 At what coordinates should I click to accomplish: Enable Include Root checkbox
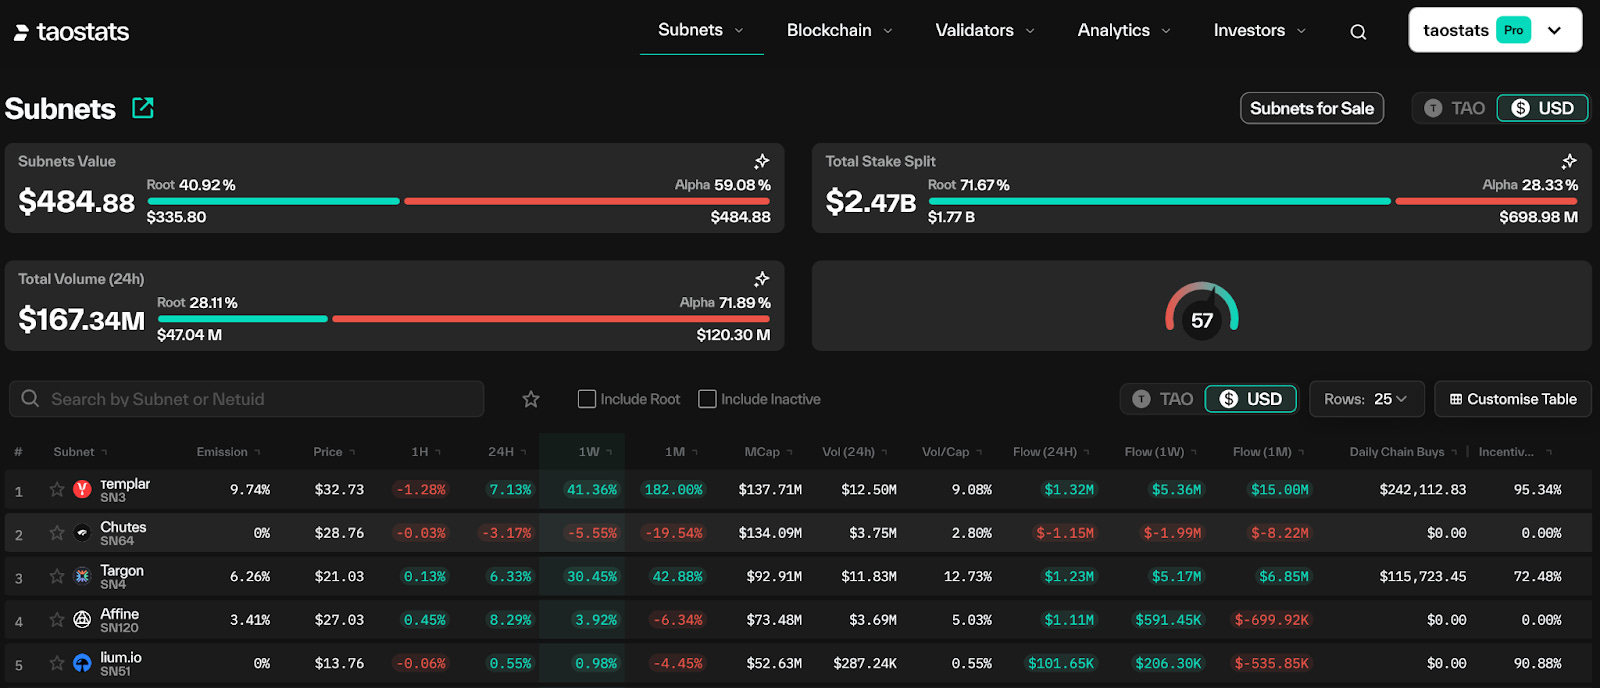pyautogui.click(x=587, y=399)
